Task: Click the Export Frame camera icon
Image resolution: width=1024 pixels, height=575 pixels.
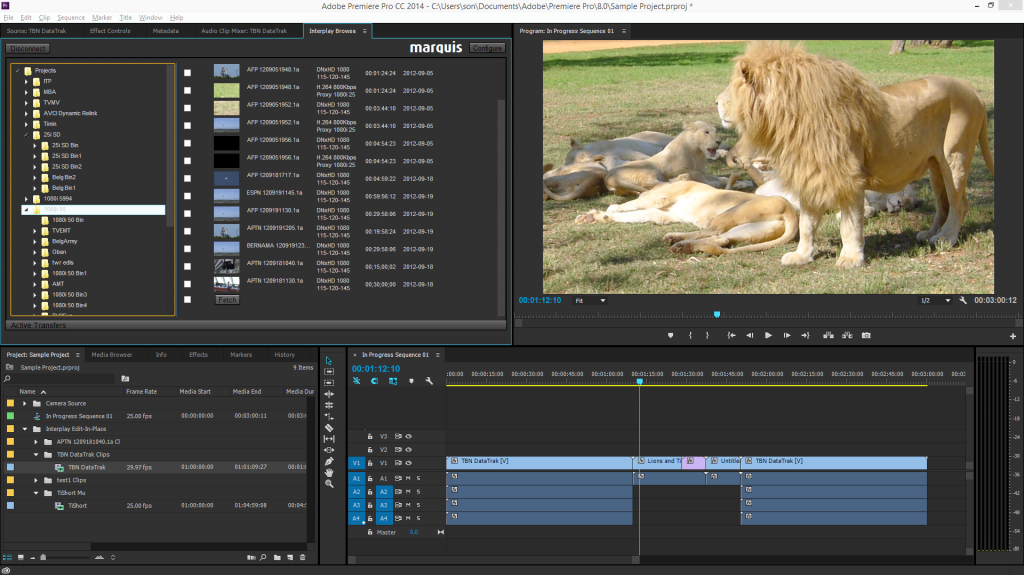Action: click(x=866, y=335)
